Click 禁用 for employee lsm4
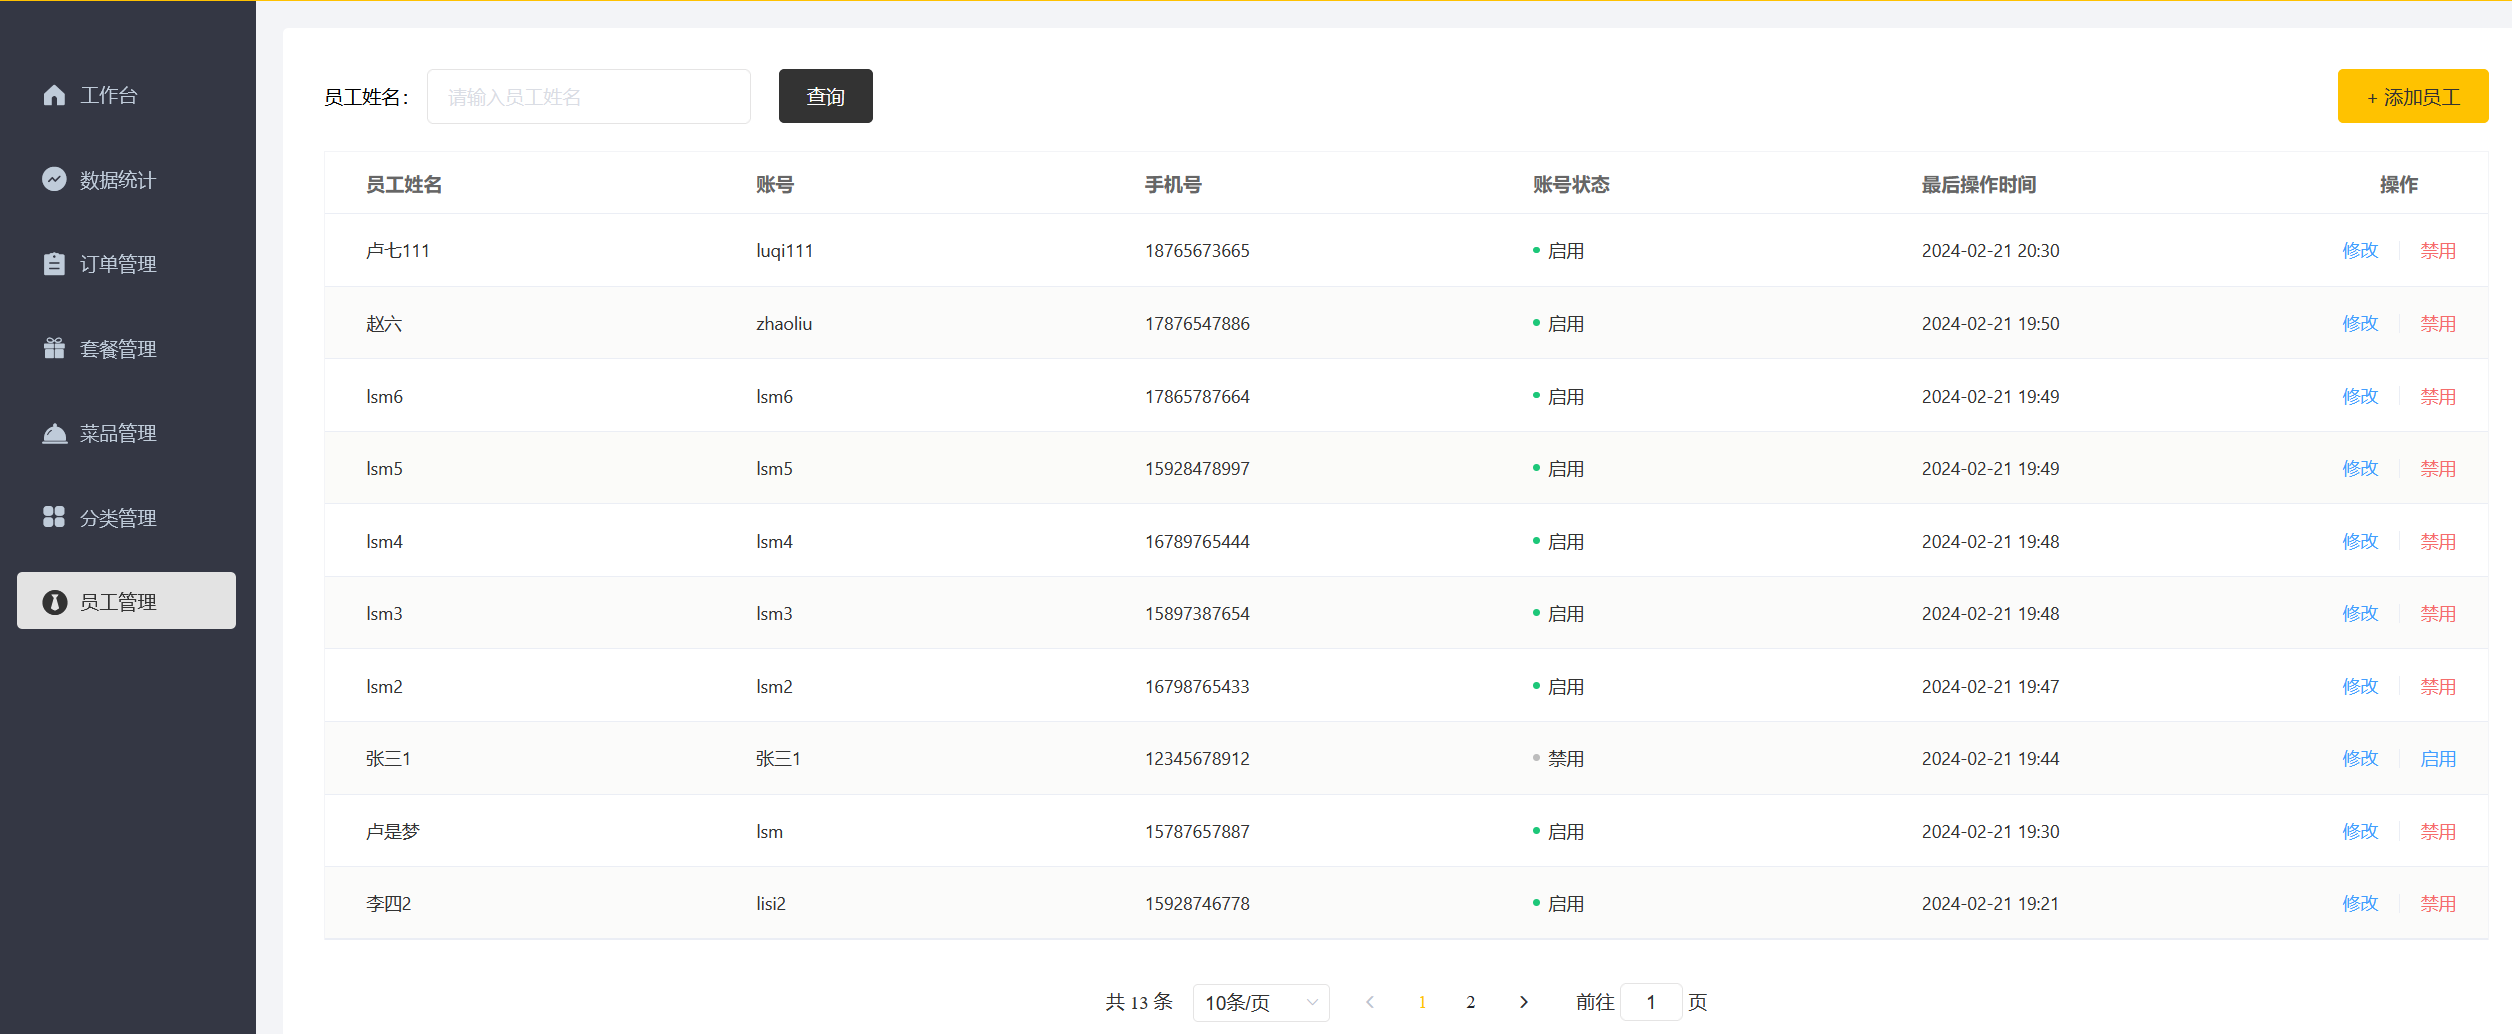Viewport: 2512px width, 1034px height. click(2438, 542)
